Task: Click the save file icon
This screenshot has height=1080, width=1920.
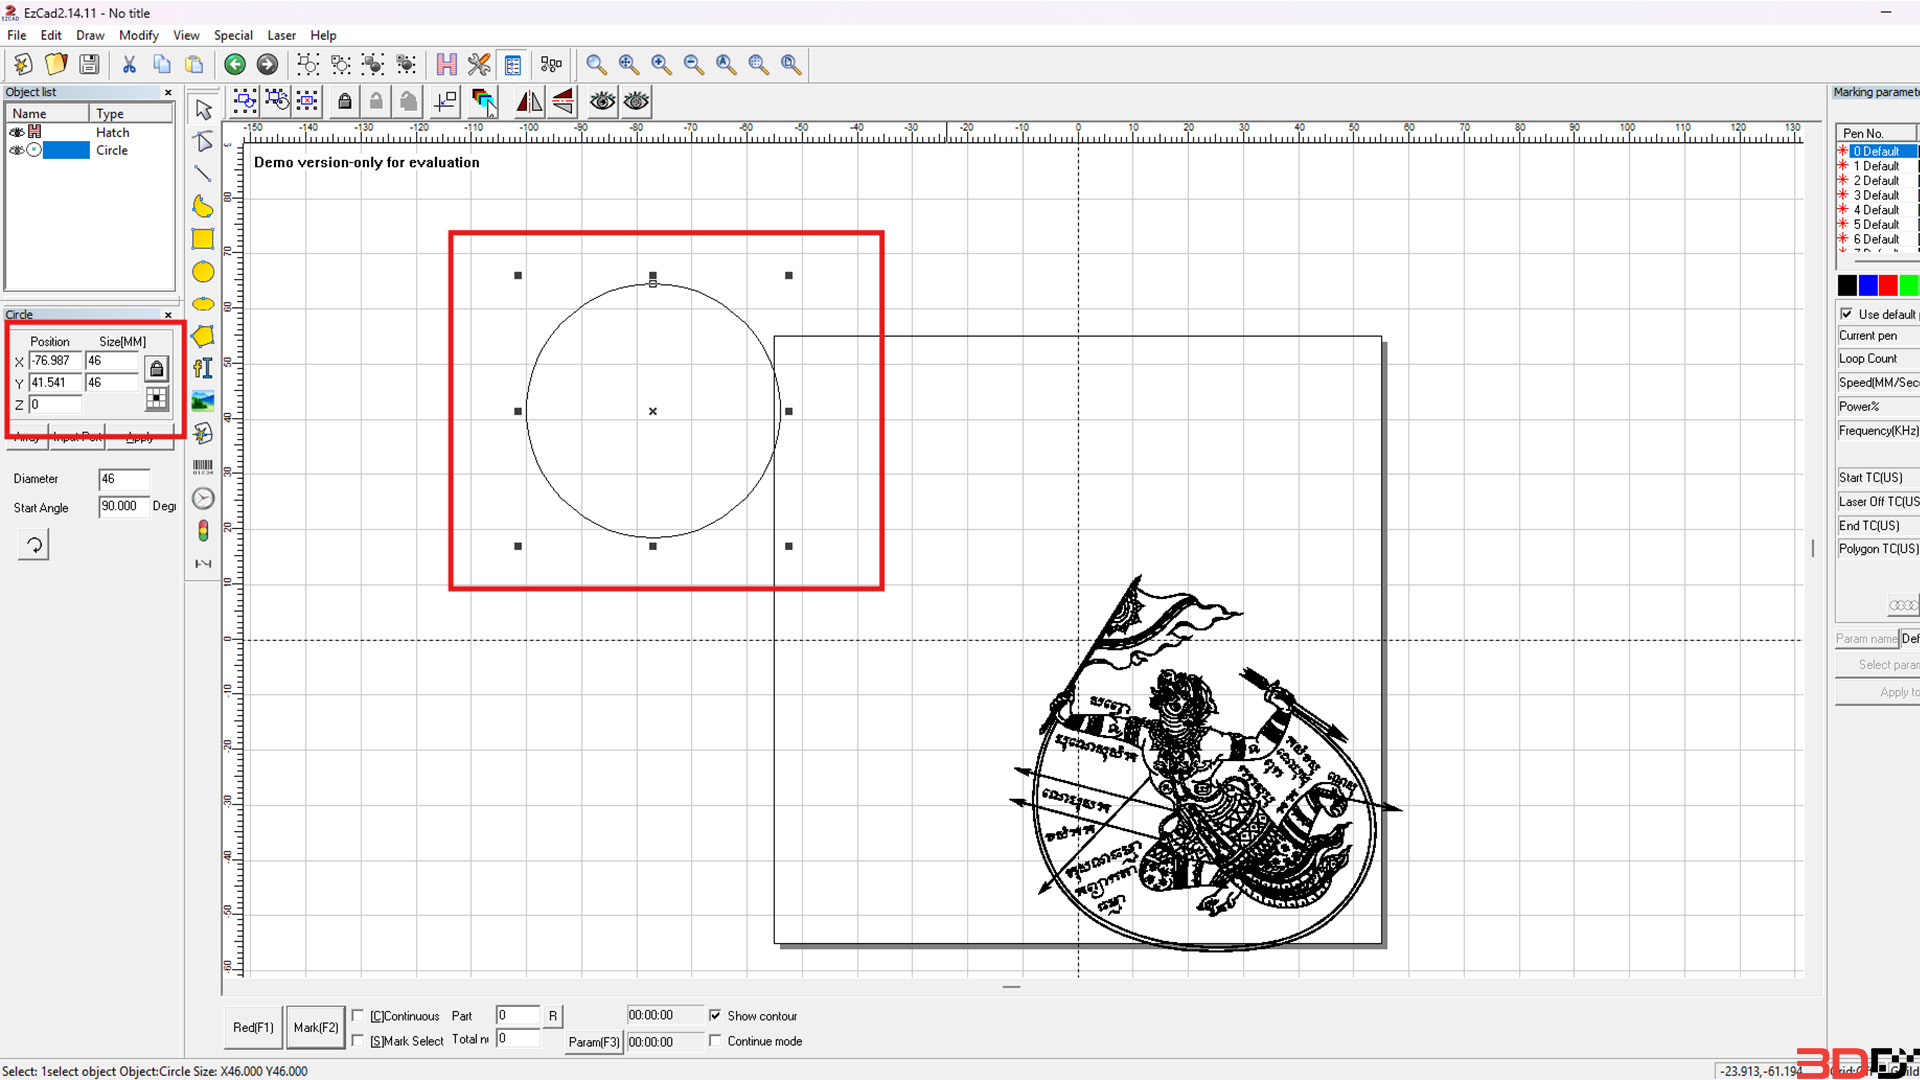Action: coord(89,65)
